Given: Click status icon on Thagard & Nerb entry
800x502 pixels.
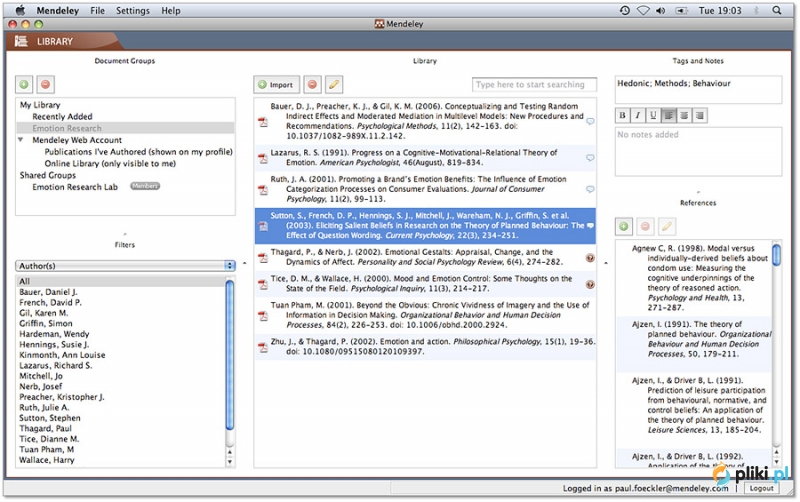Looking at the screenshot, I should pyautogui.click(x=590, y=258).
